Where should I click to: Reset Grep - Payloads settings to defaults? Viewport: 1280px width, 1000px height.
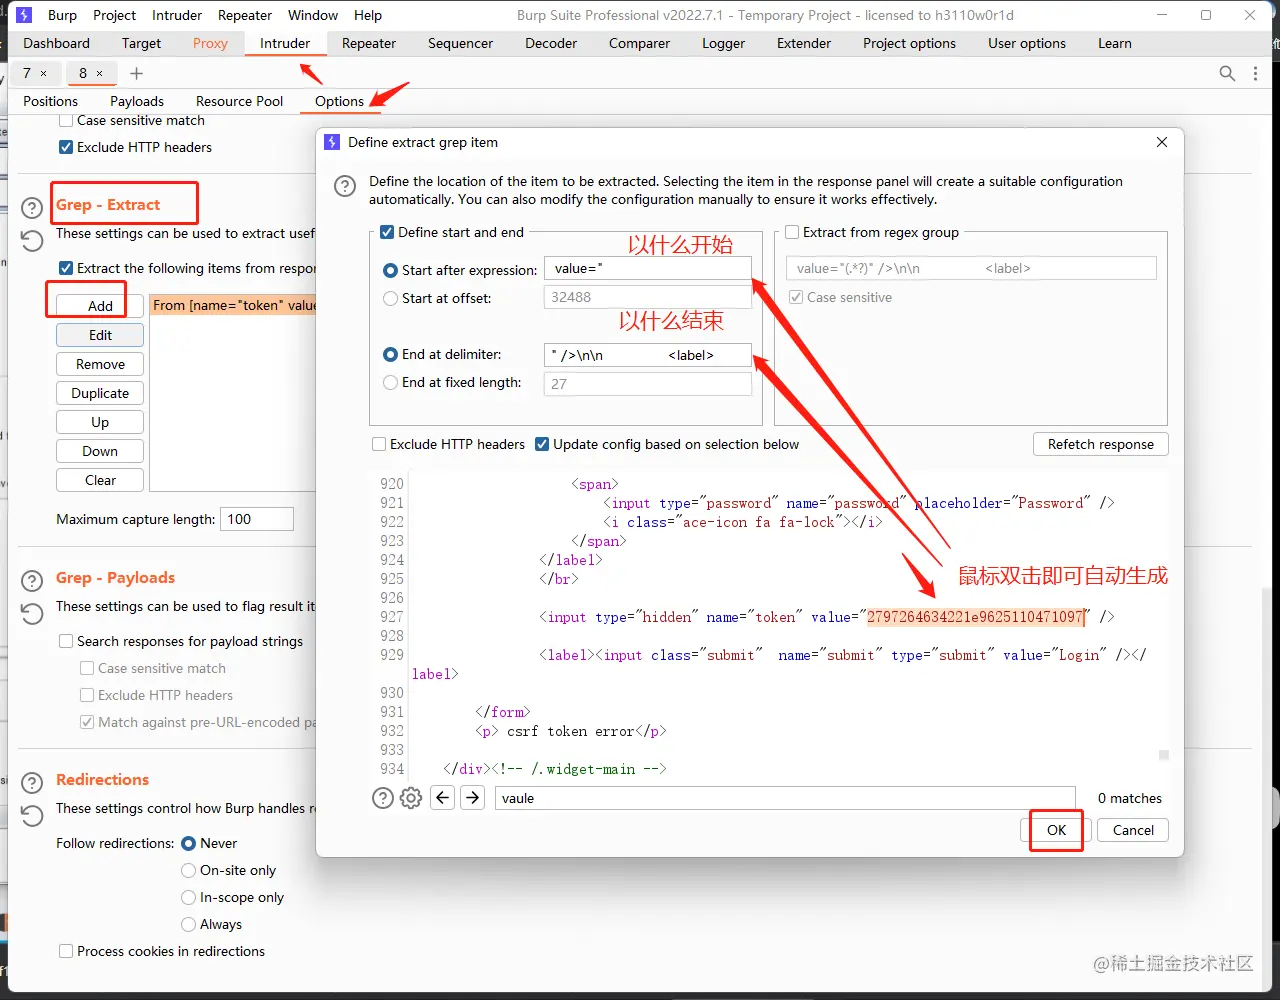pos(33,614)
